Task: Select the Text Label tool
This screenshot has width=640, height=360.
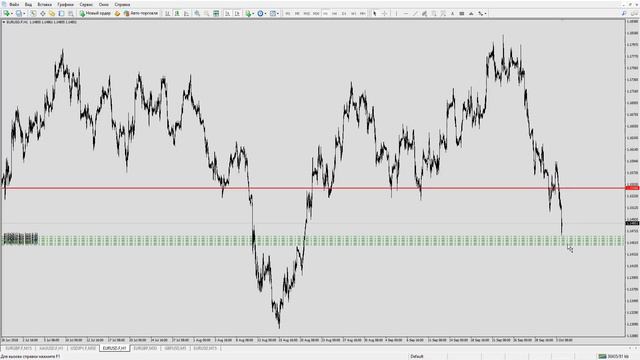Action: click(462, 13)
